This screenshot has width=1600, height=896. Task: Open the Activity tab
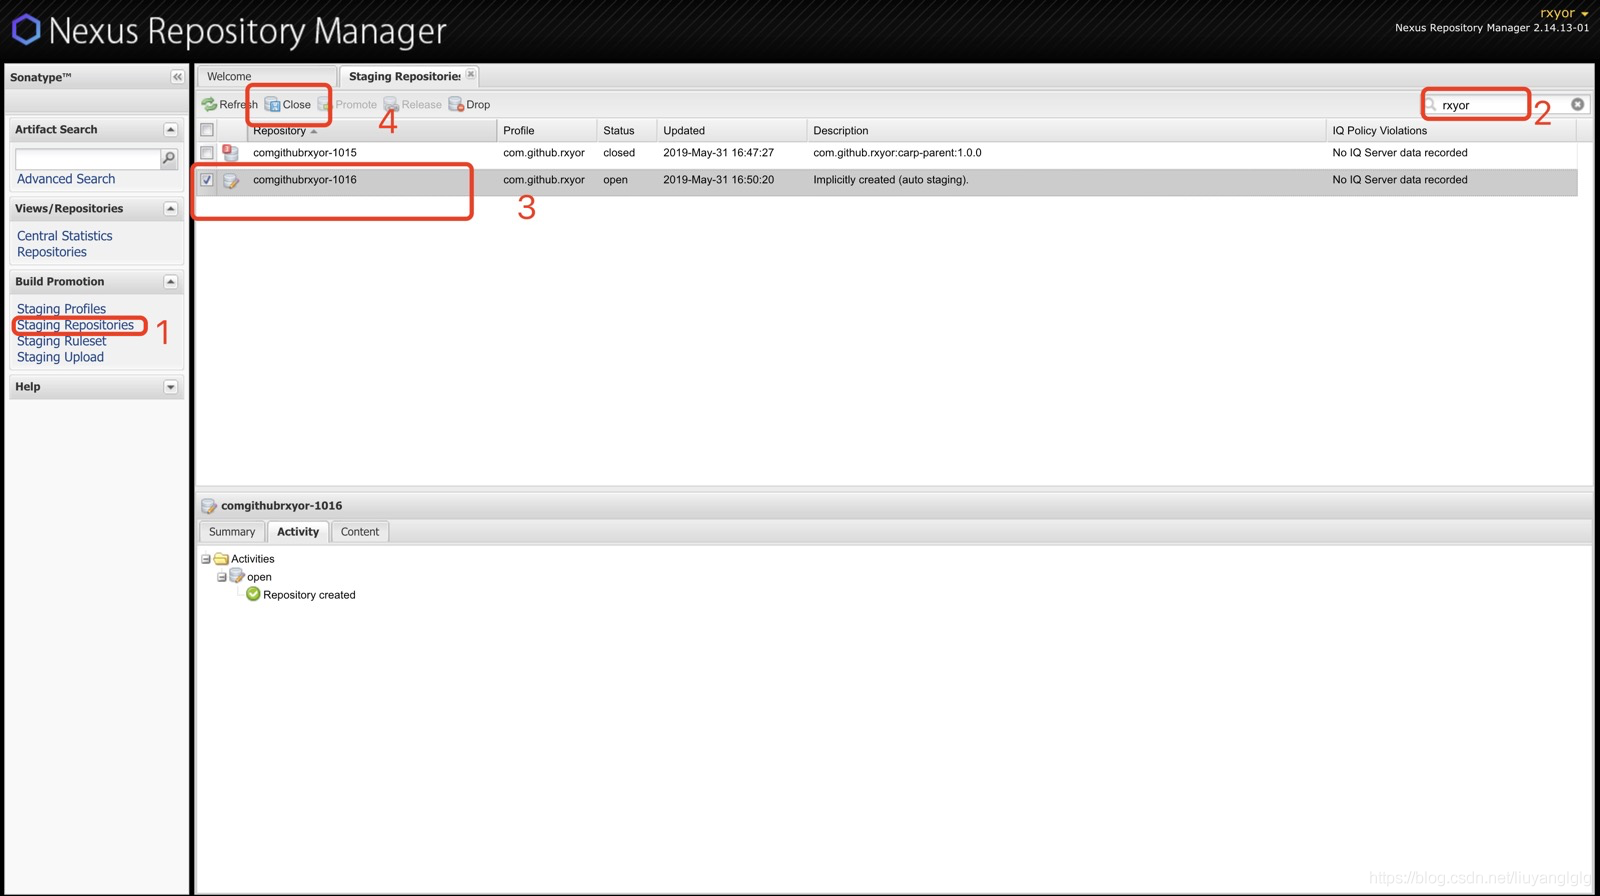298,532
